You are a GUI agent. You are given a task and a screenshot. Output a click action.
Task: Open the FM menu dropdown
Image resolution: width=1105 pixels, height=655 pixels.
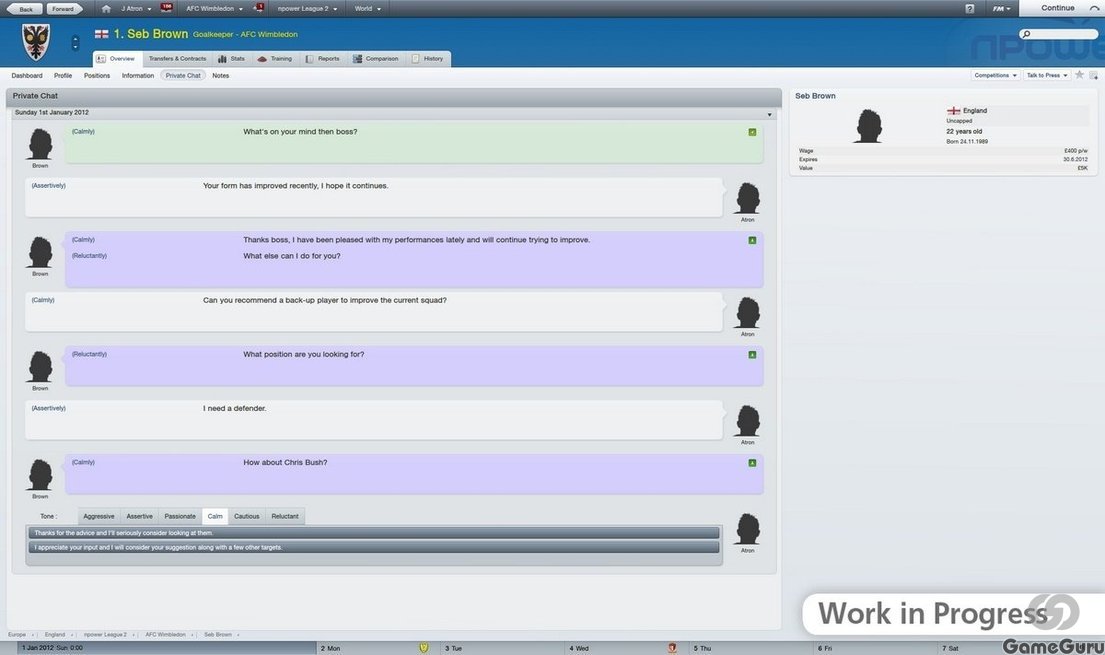tap(1001, 8)
